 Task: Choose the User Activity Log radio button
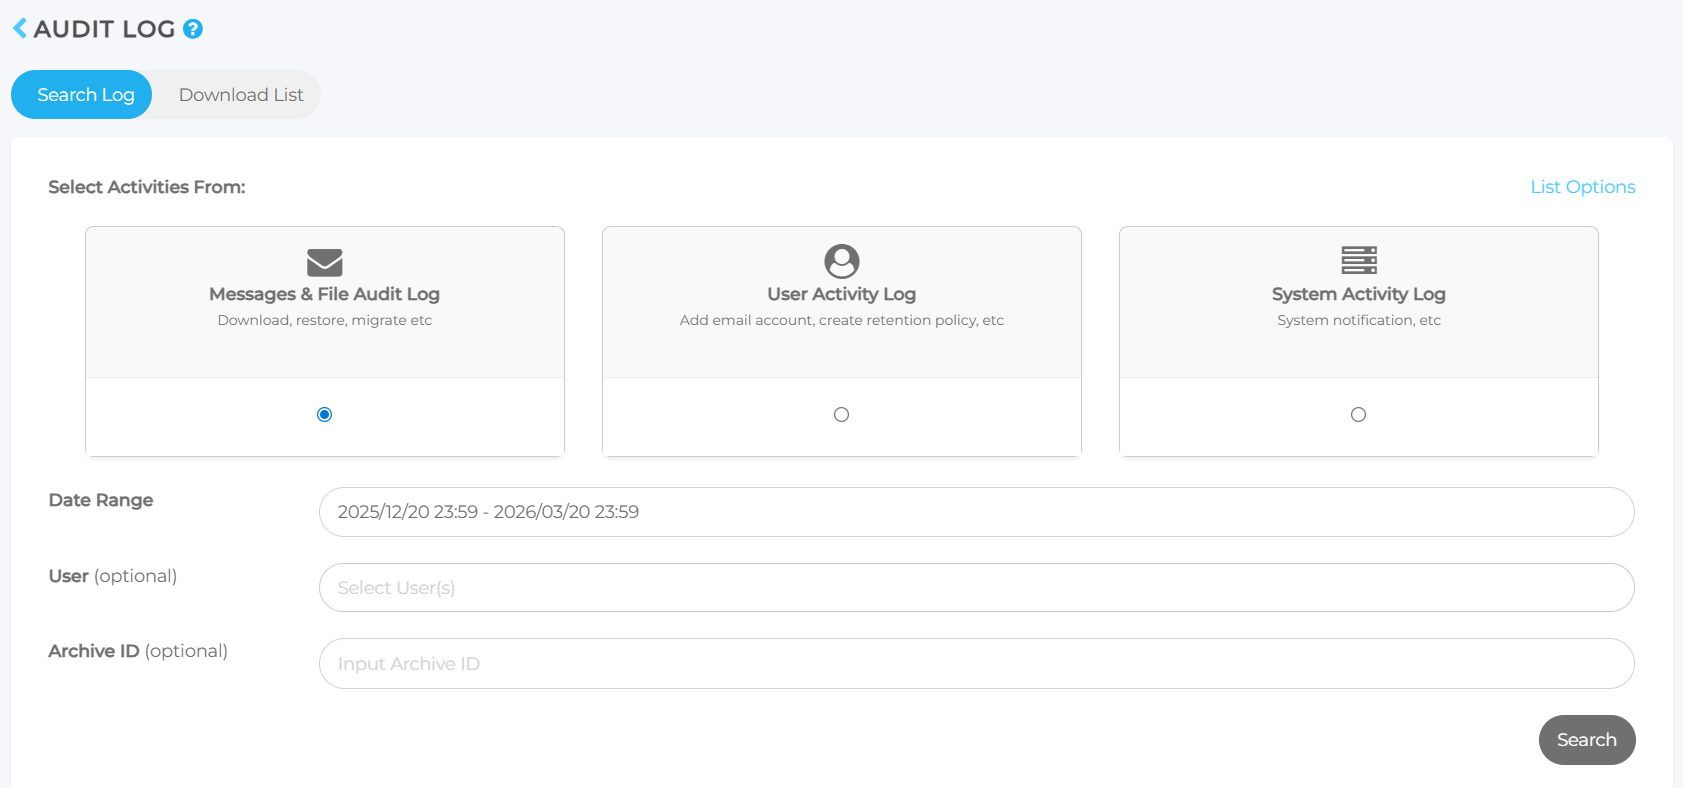pos(841,414)
